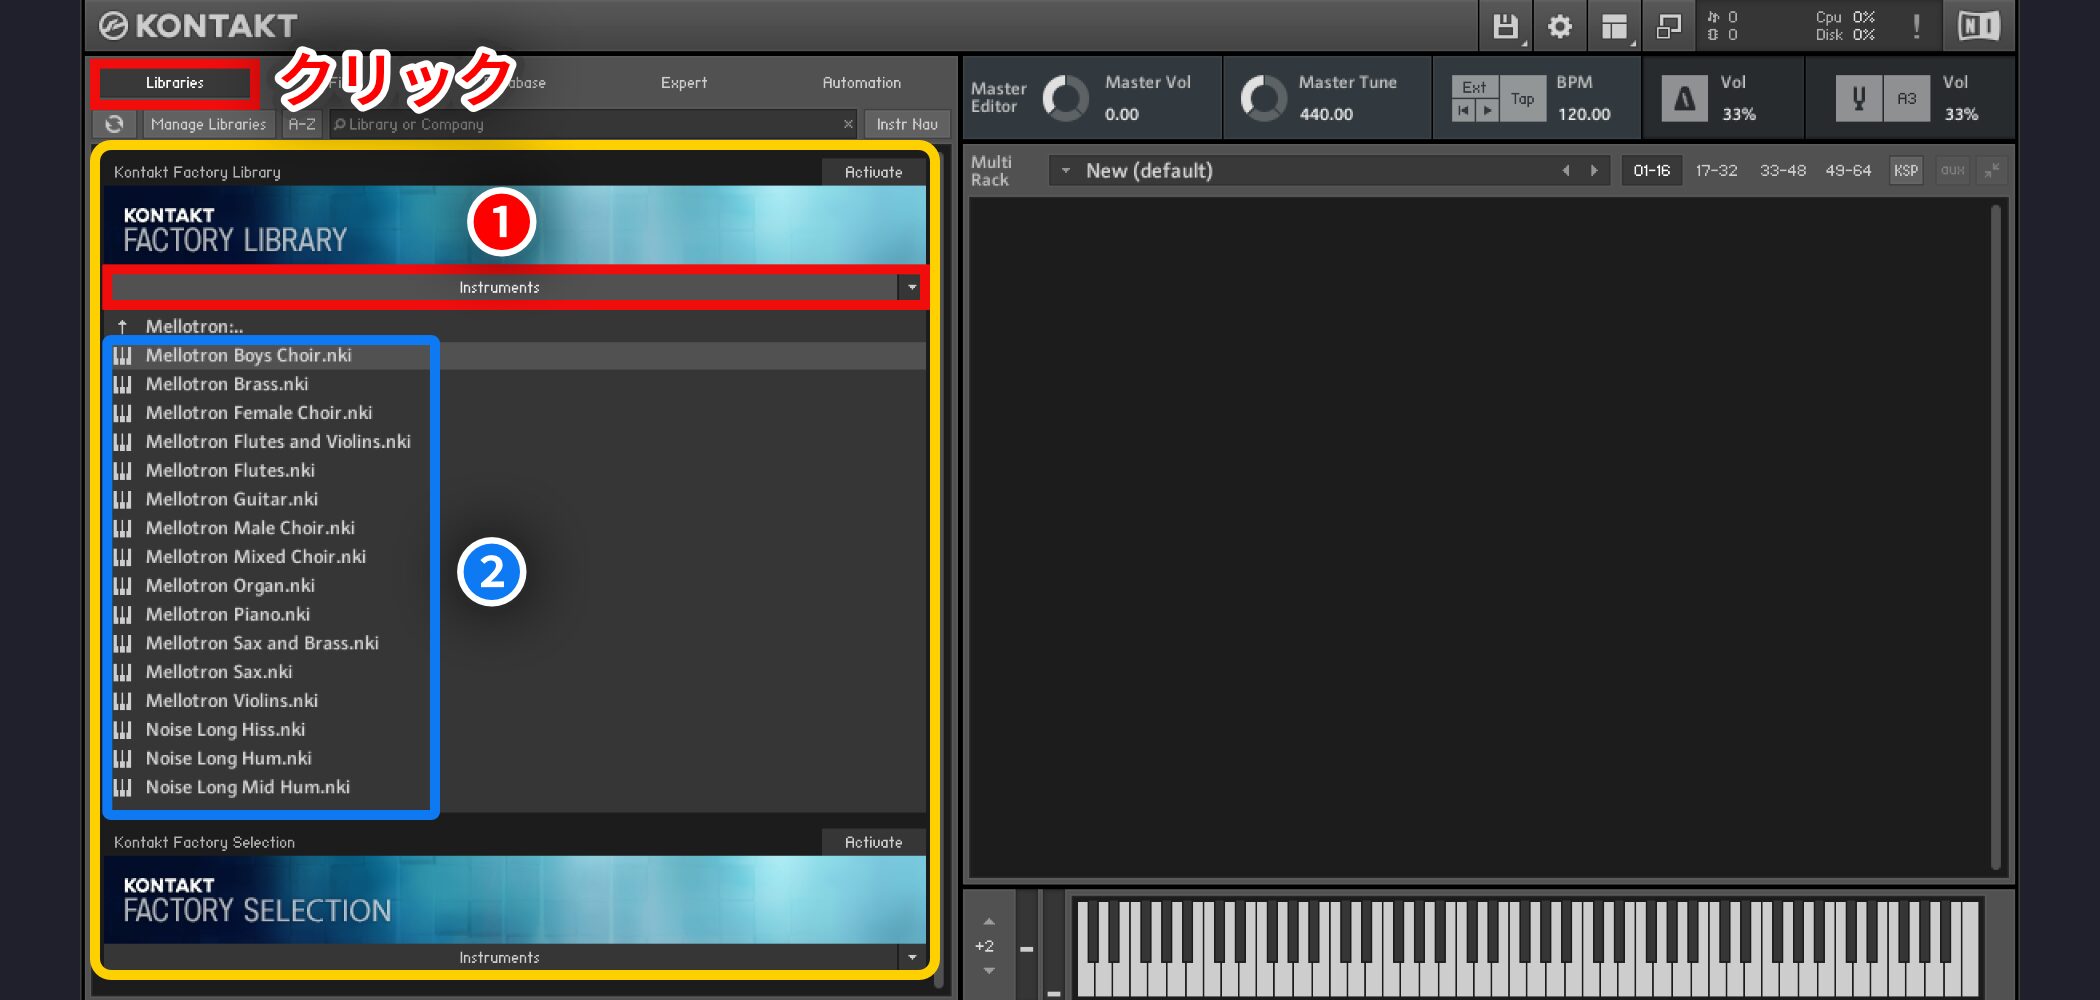Open the save (floppy disk) menu

point(1506,27)
